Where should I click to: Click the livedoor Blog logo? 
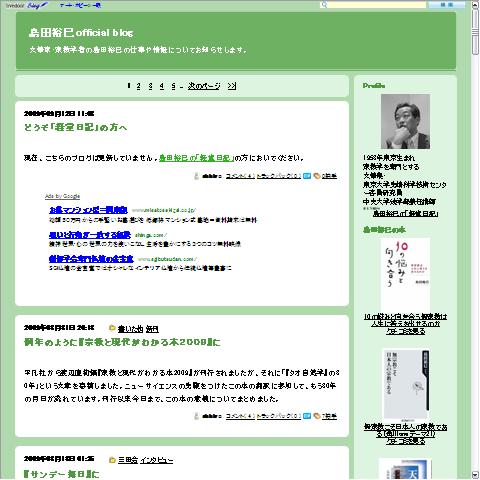(26, 5)
